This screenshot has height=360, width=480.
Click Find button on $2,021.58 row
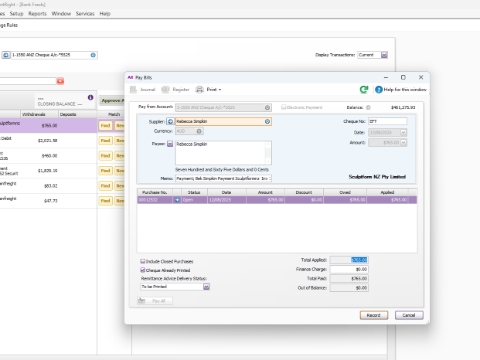(x=105, y=141)
